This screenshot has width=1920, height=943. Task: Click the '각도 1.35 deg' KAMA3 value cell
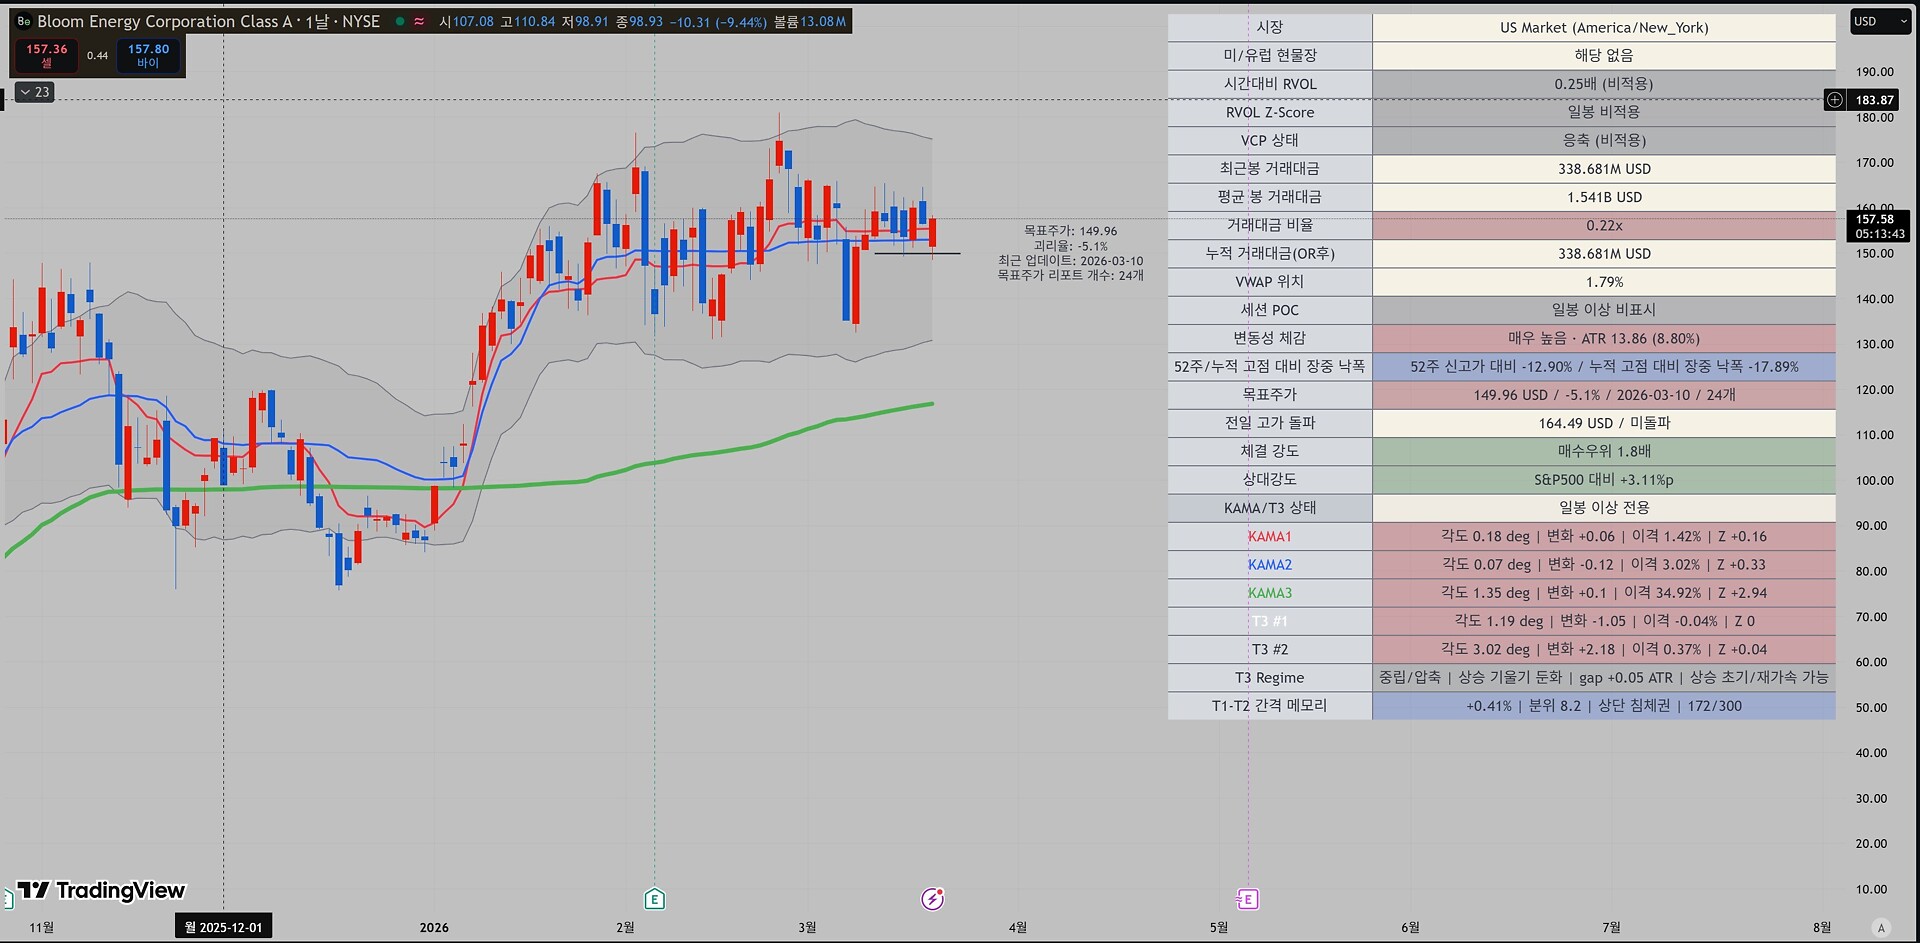(1604, 593)
